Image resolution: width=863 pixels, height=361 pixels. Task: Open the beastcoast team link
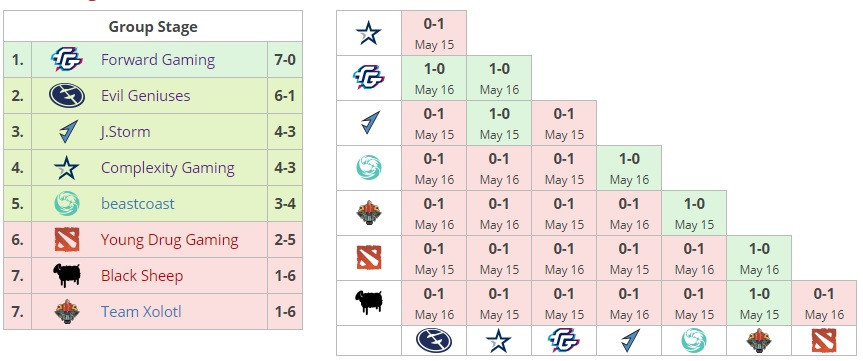[138, 204]
